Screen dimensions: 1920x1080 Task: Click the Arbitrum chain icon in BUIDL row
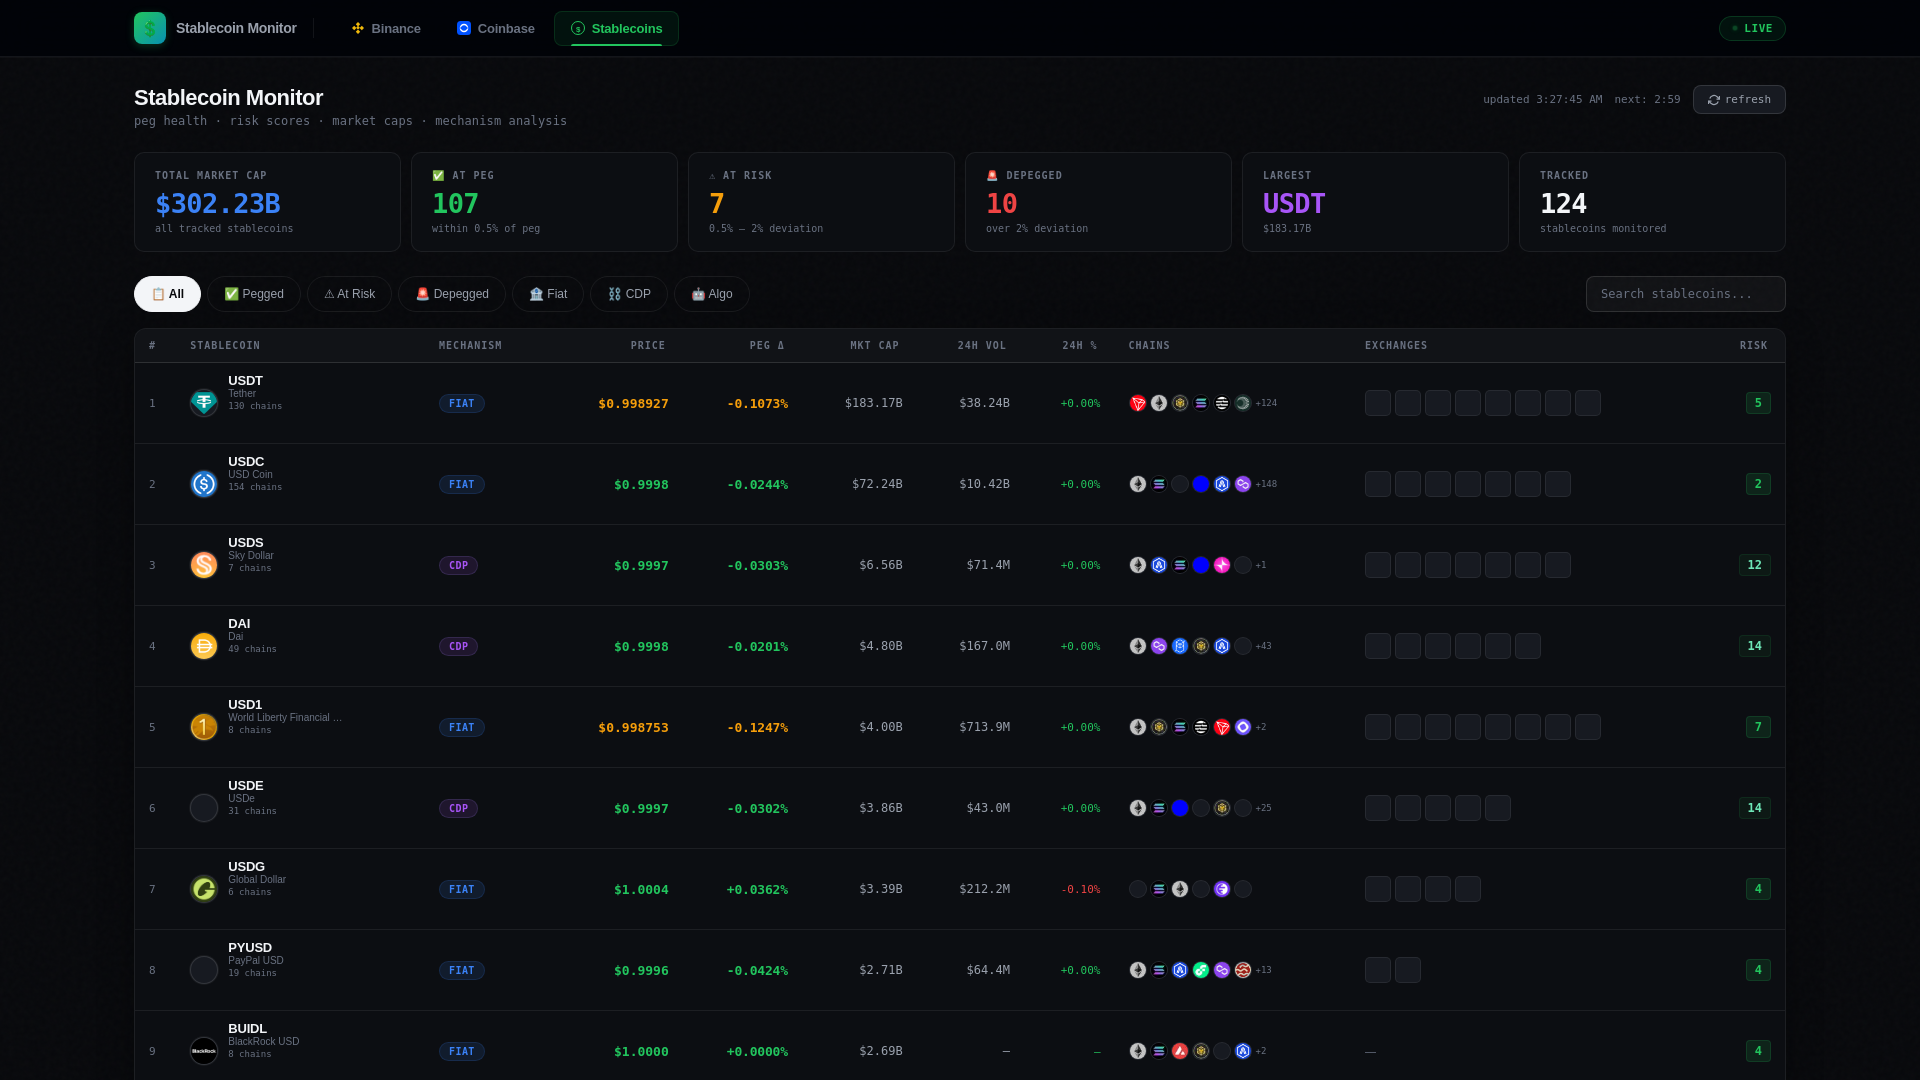(1243, 1051)
